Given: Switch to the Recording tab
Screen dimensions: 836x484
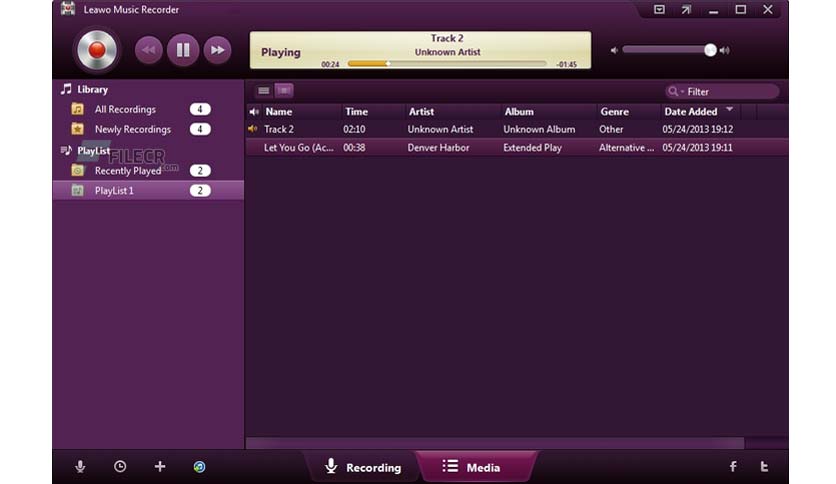Looking at the screenshot, I should pos(363,467).
